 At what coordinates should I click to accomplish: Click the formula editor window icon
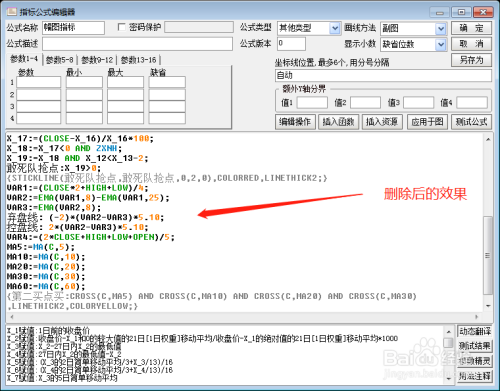point(12,11)
